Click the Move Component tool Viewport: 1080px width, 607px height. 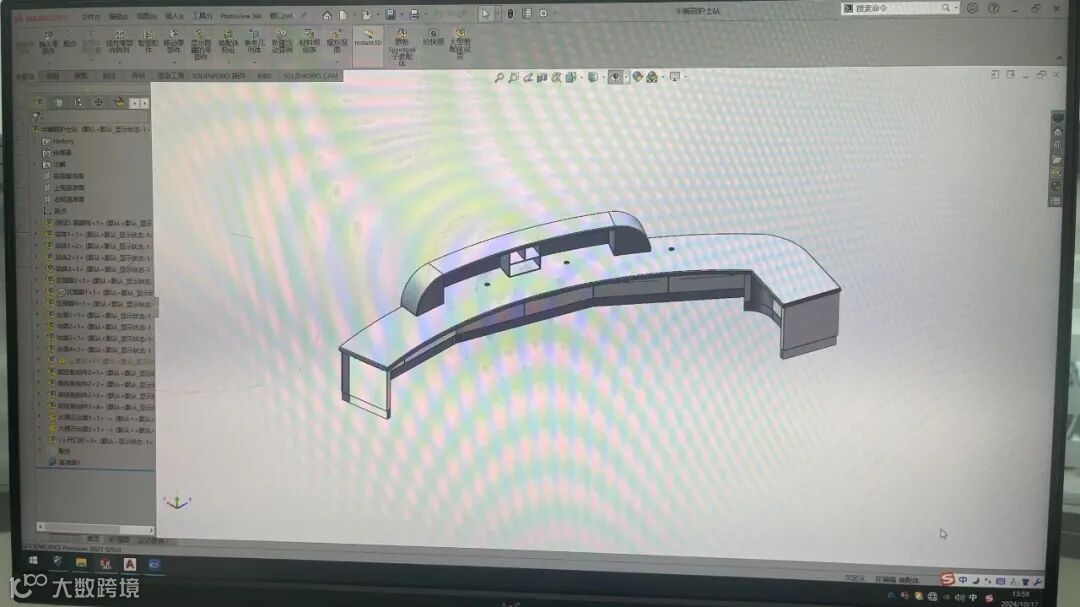coord(174,41)
